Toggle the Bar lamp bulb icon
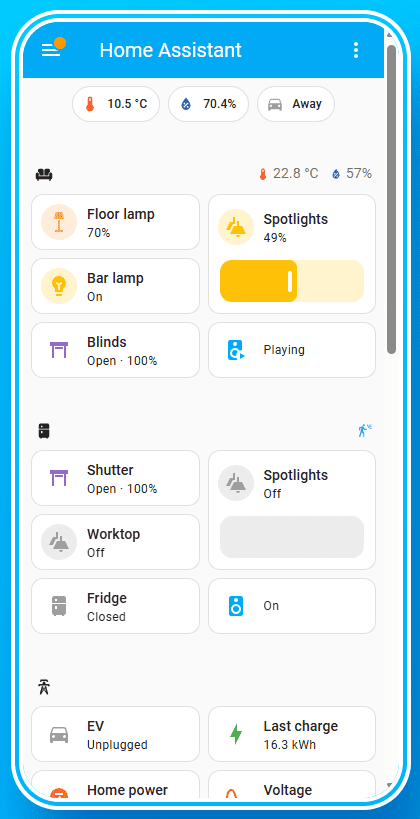420x819 pixels. pyautogui.click(x=59, y=286)
